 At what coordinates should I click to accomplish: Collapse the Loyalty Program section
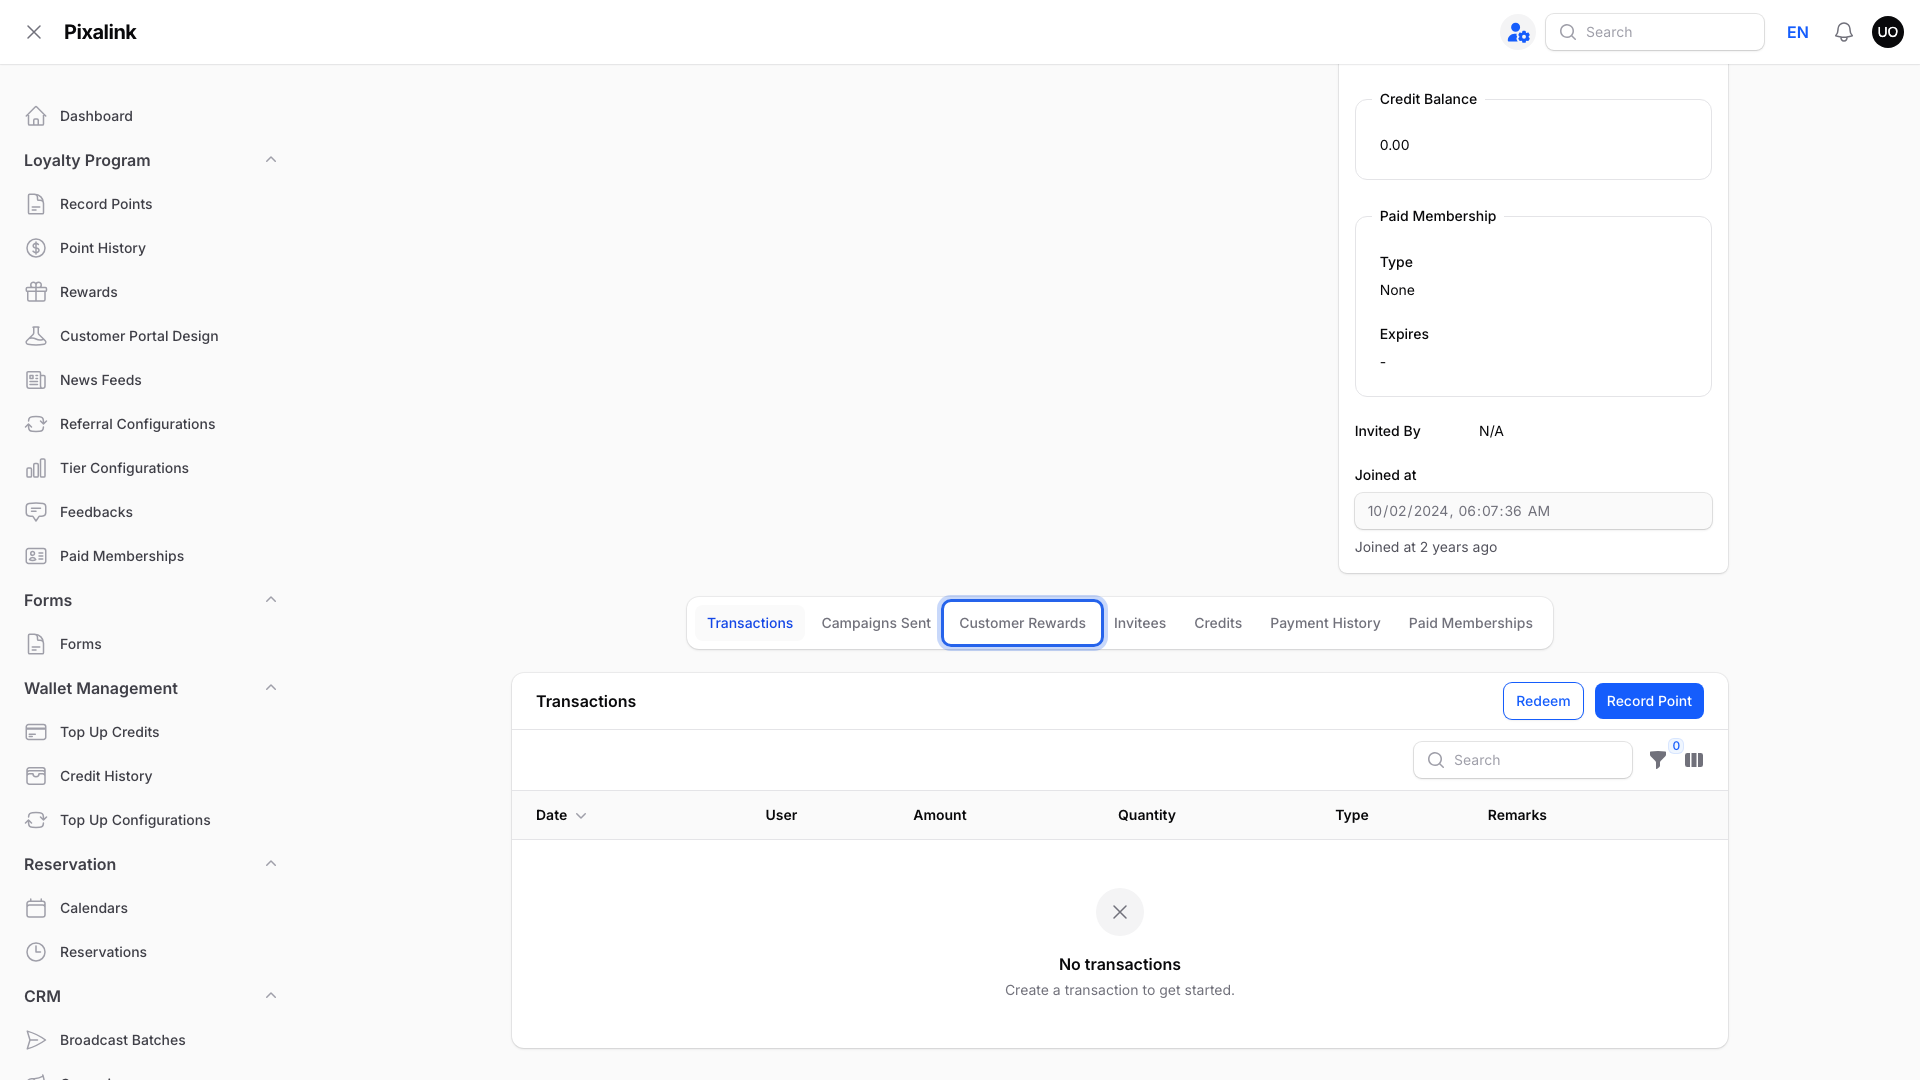click(271, 160)
